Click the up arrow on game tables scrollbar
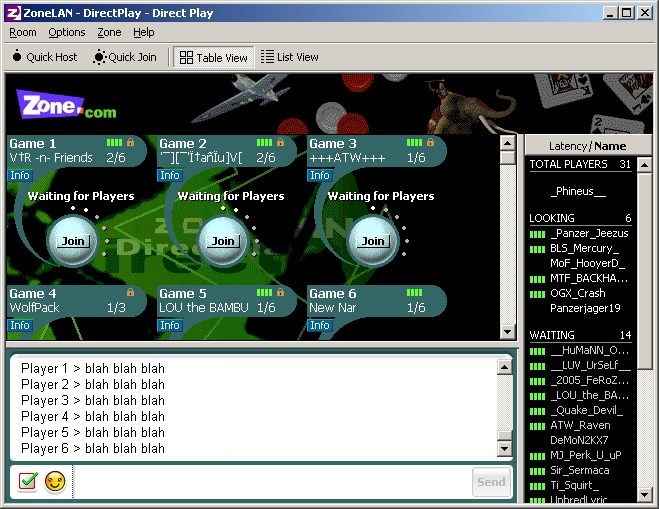Screen dimensions: 659x509 click(x=508, y=143)
